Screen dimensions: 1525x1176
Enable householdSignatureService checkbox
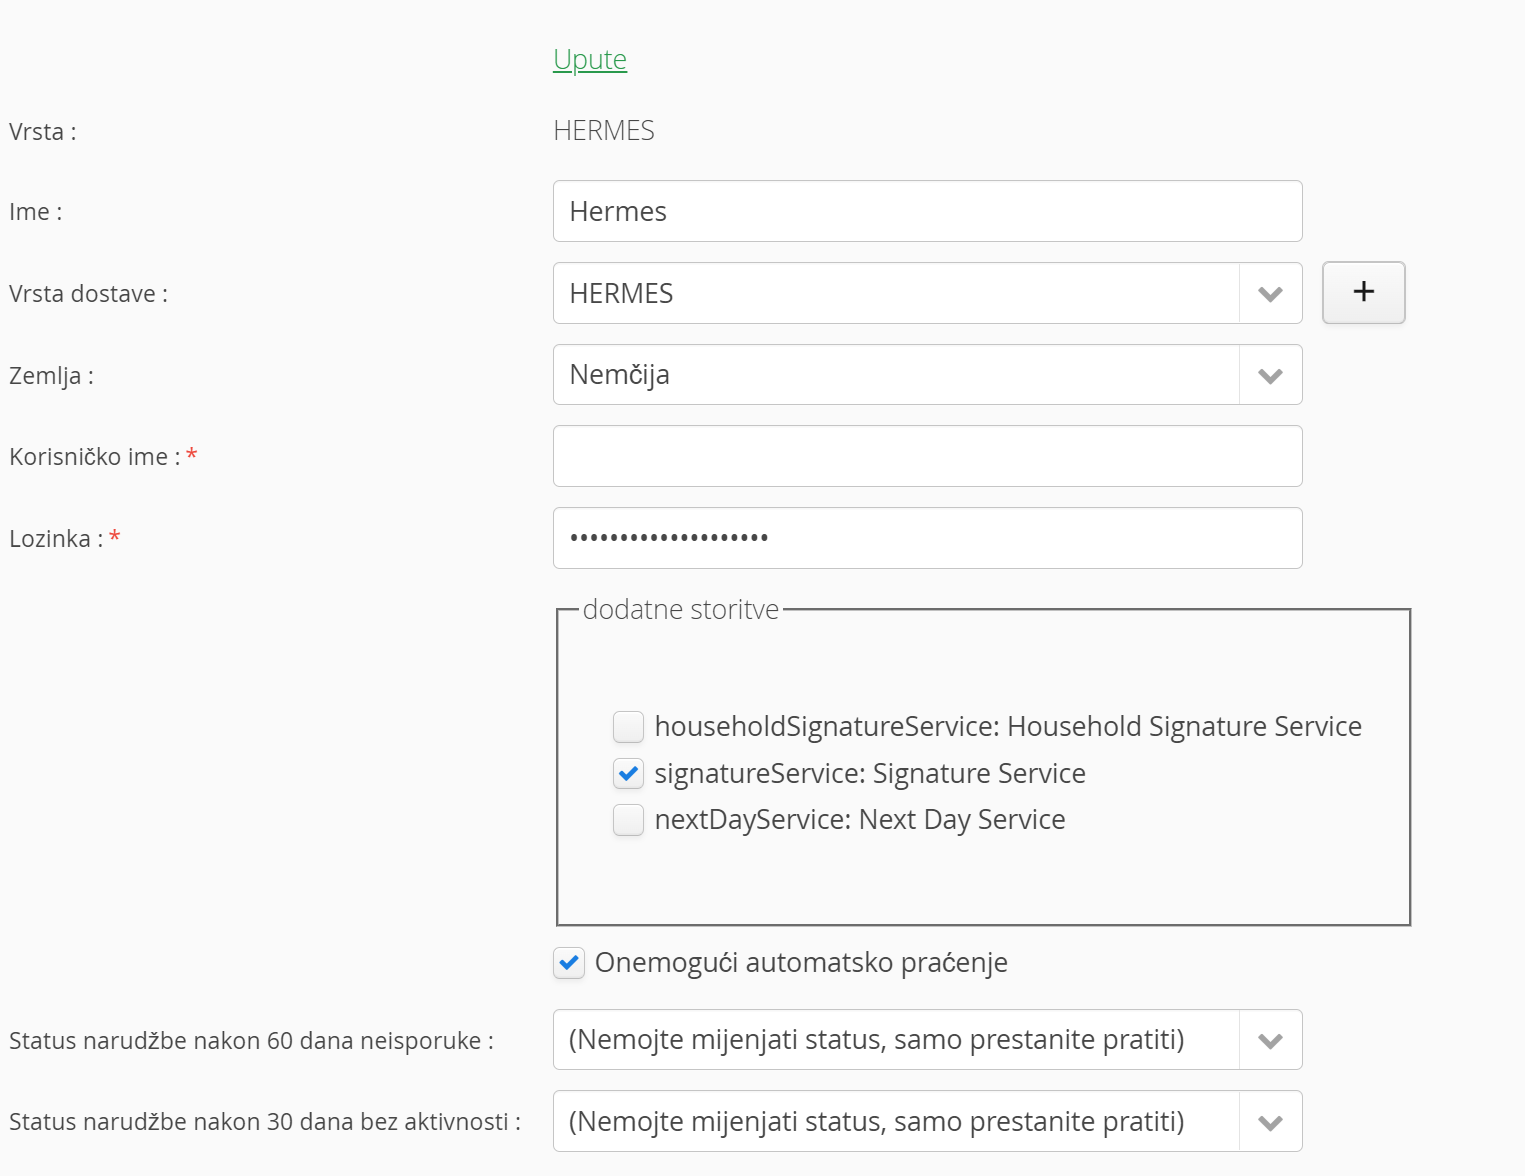[x=628, y=727]
